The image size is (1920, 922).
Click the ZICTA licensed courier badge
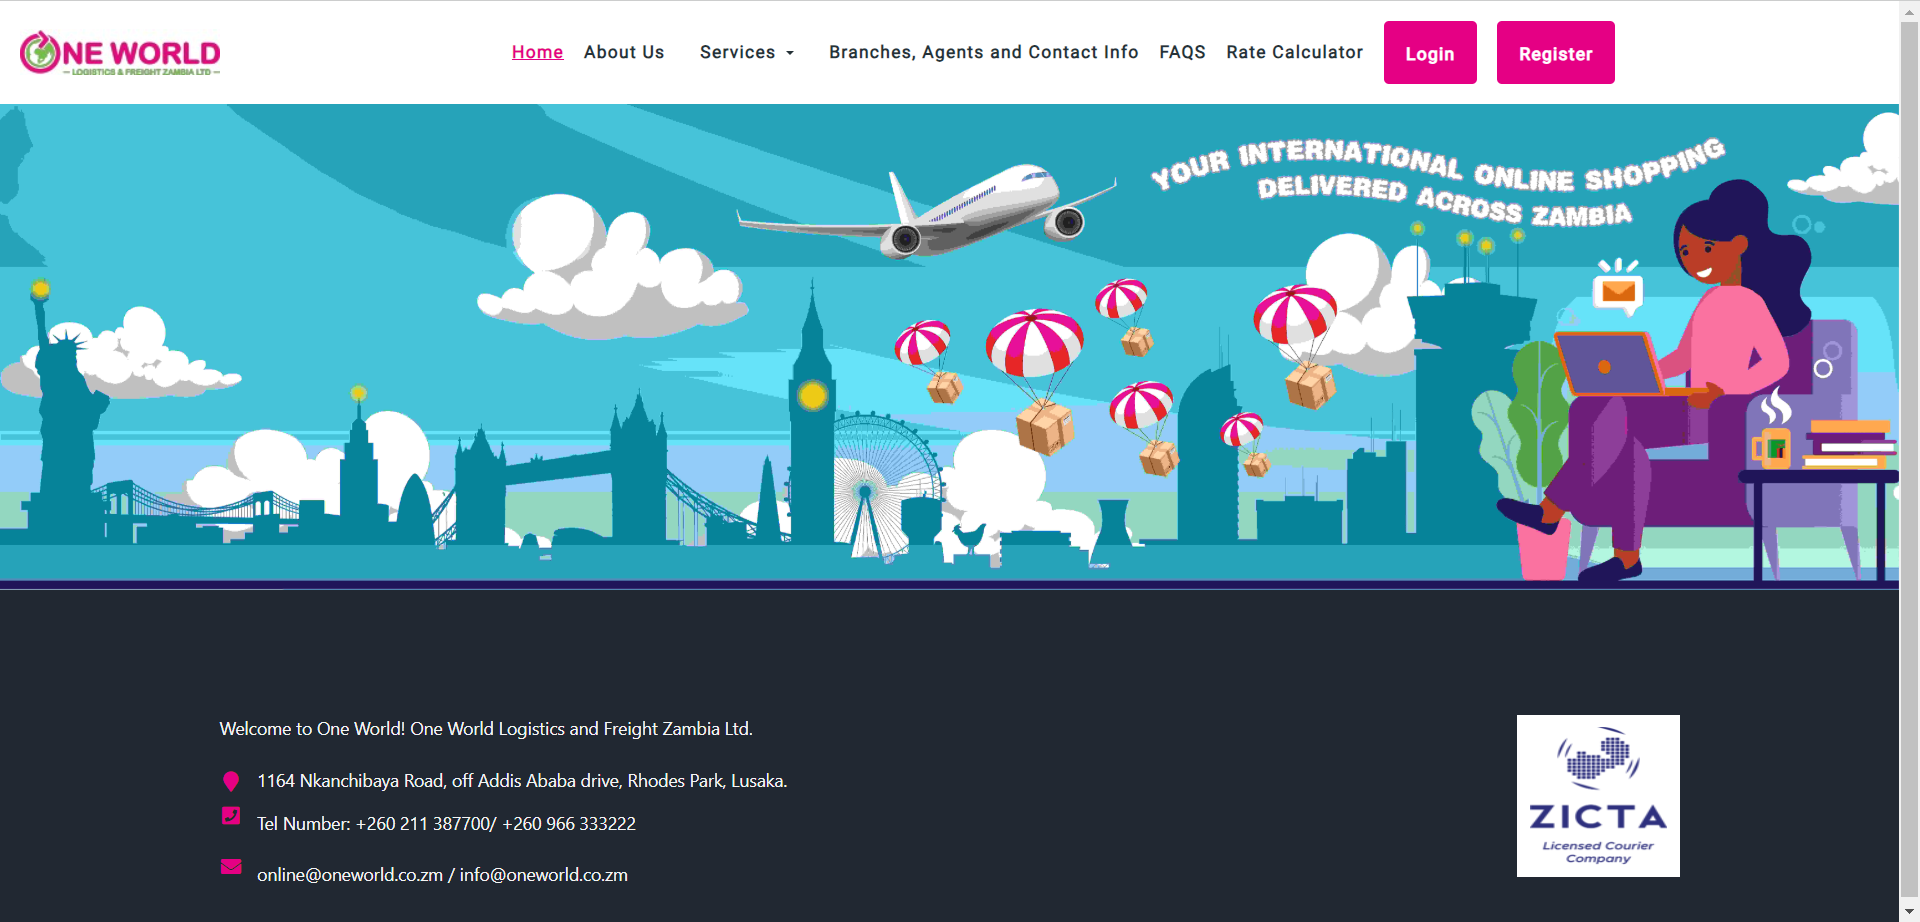(x=1597, y=796)
